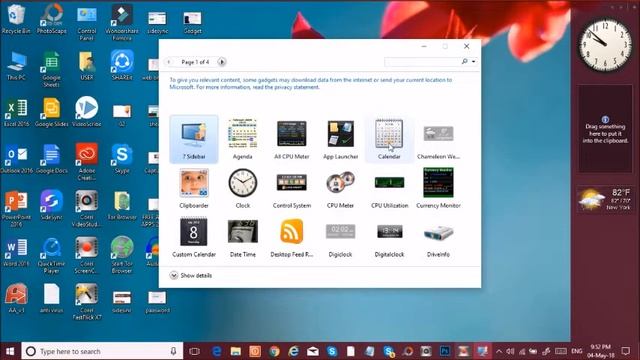The height and width of the screenshot is (360, 640).
Task: Open the search options dropdown arrow
Action: tap(473, 62)
